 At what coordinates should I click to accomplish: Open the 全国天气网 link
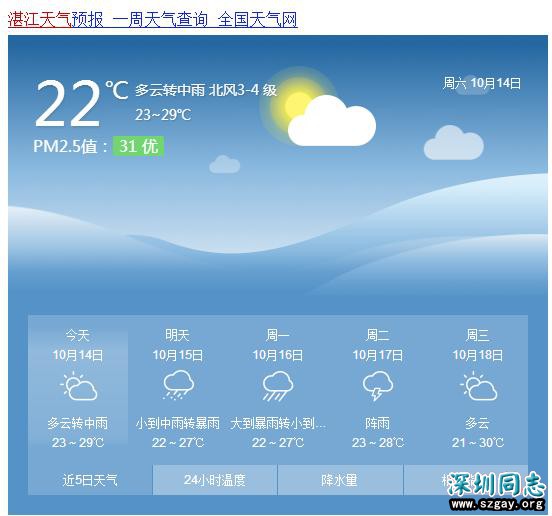coord(257,19)
